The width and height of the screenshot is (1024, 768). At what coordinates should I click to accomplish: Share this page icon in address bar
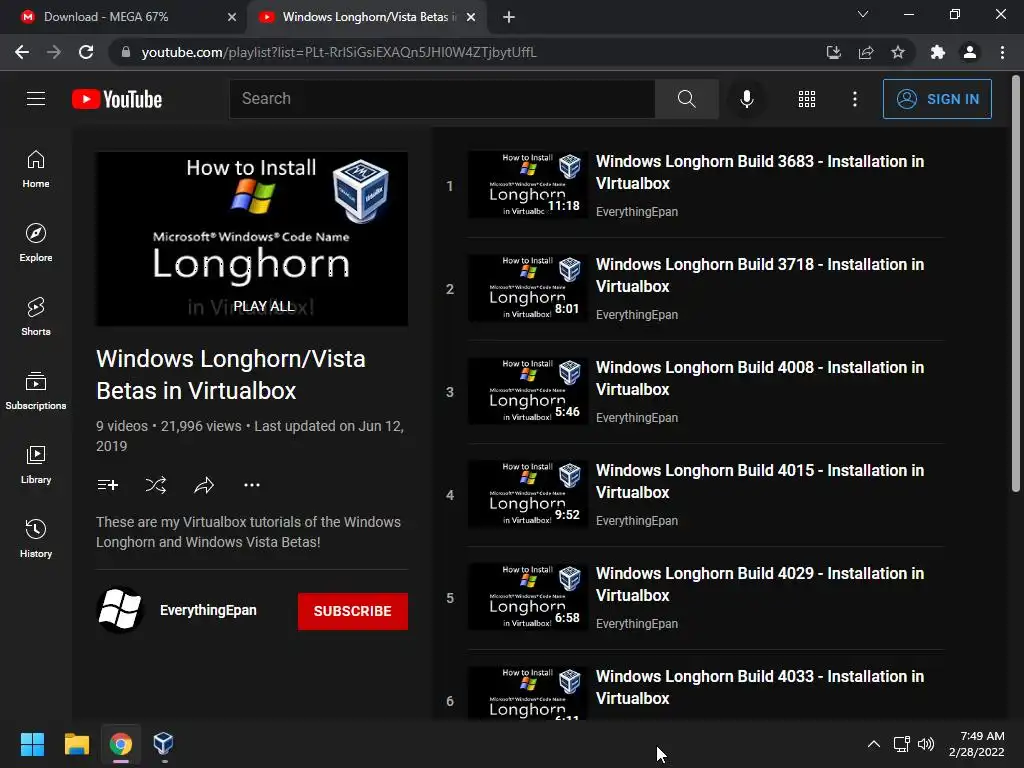866,52
